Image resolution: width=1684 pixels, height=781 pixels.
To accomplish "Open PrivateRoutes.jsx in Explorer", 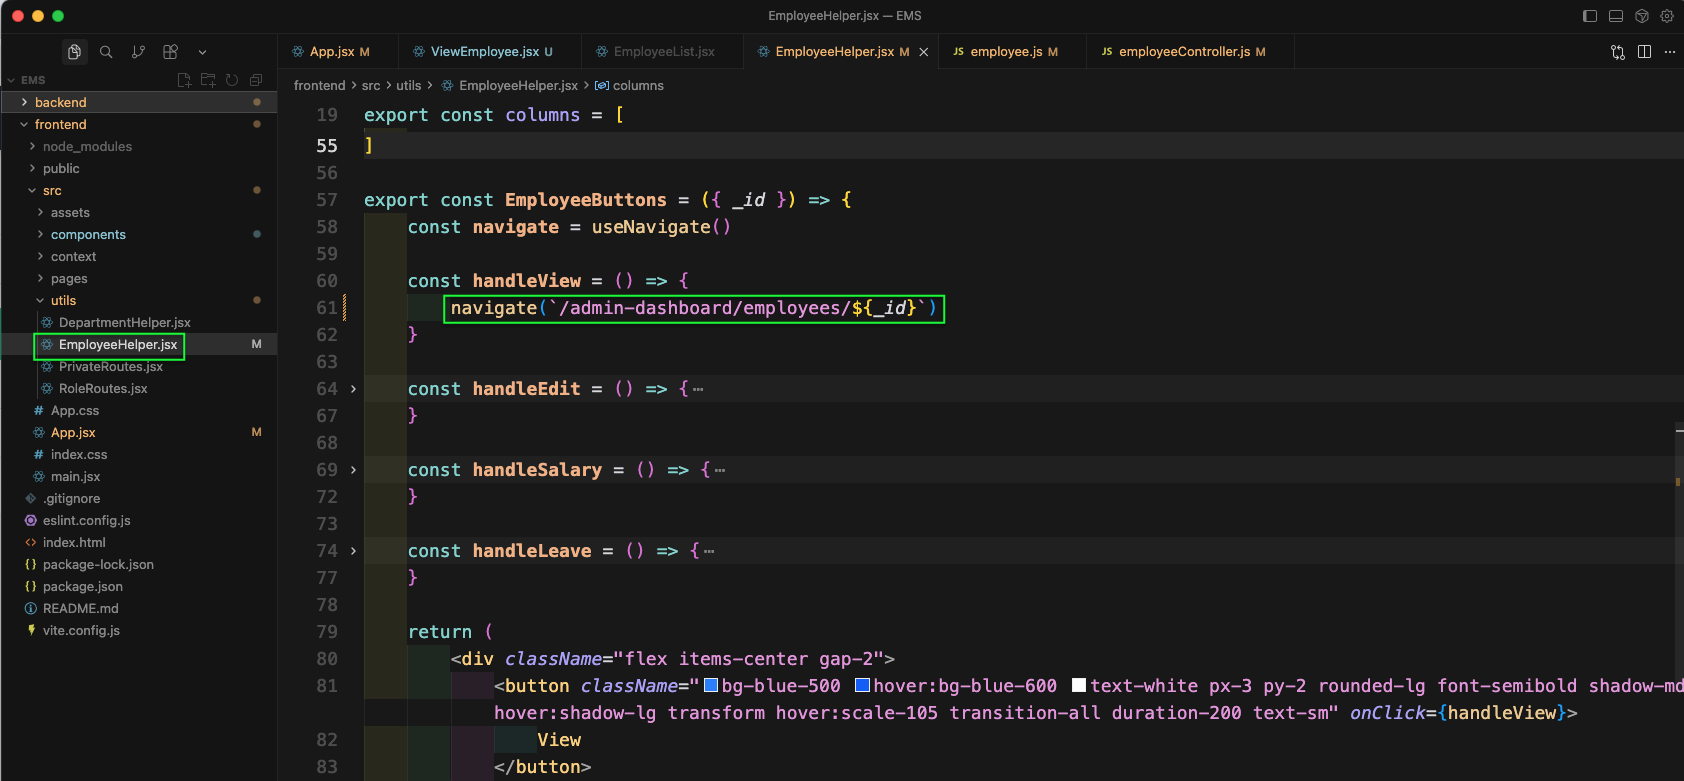I will (x=138, y=366).
